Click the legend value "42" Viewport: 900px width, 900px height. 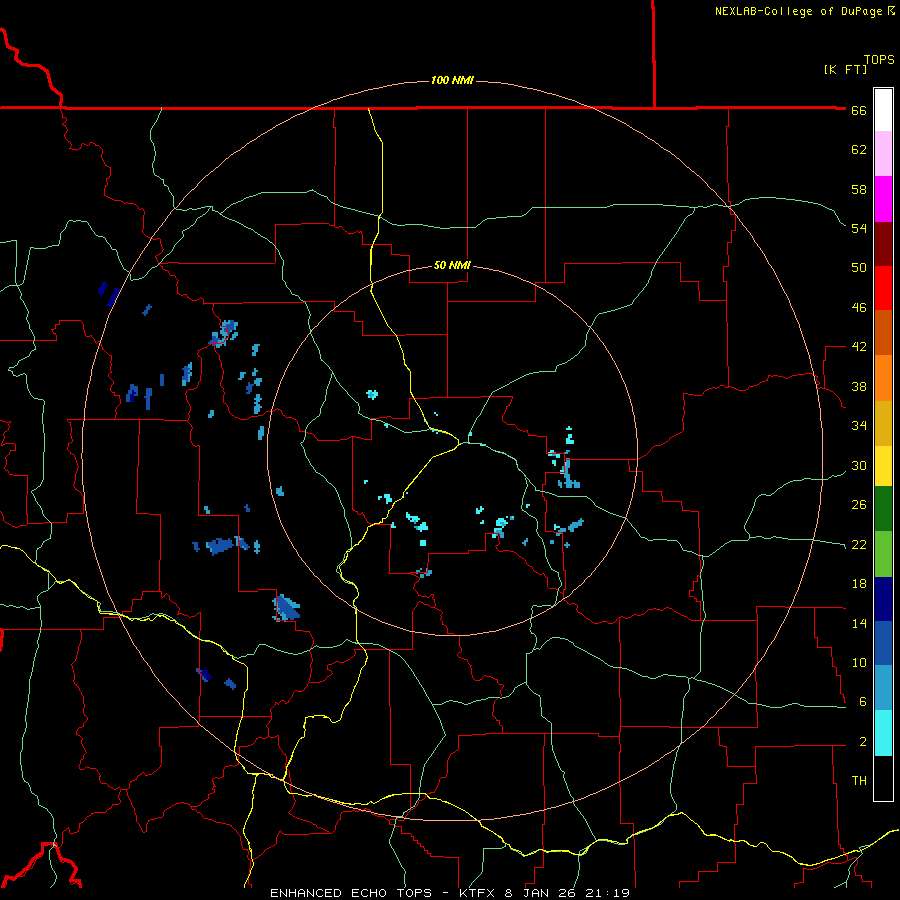pyautogui.click(x=859, y=347)
